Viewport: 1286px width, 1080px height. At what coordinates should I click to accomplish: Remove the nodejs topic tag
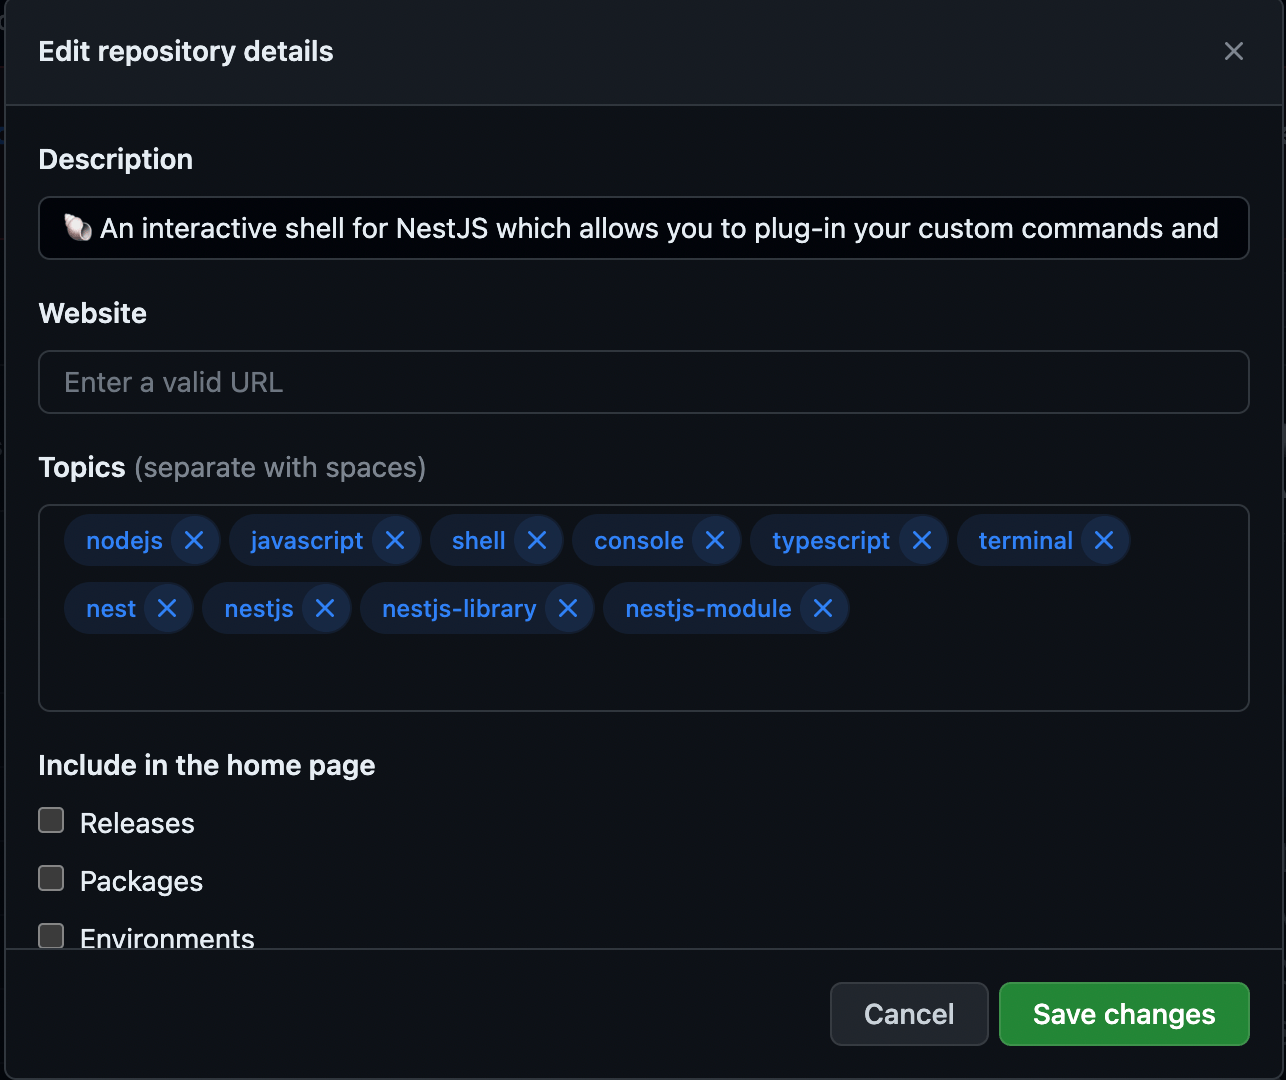point(193,540)
